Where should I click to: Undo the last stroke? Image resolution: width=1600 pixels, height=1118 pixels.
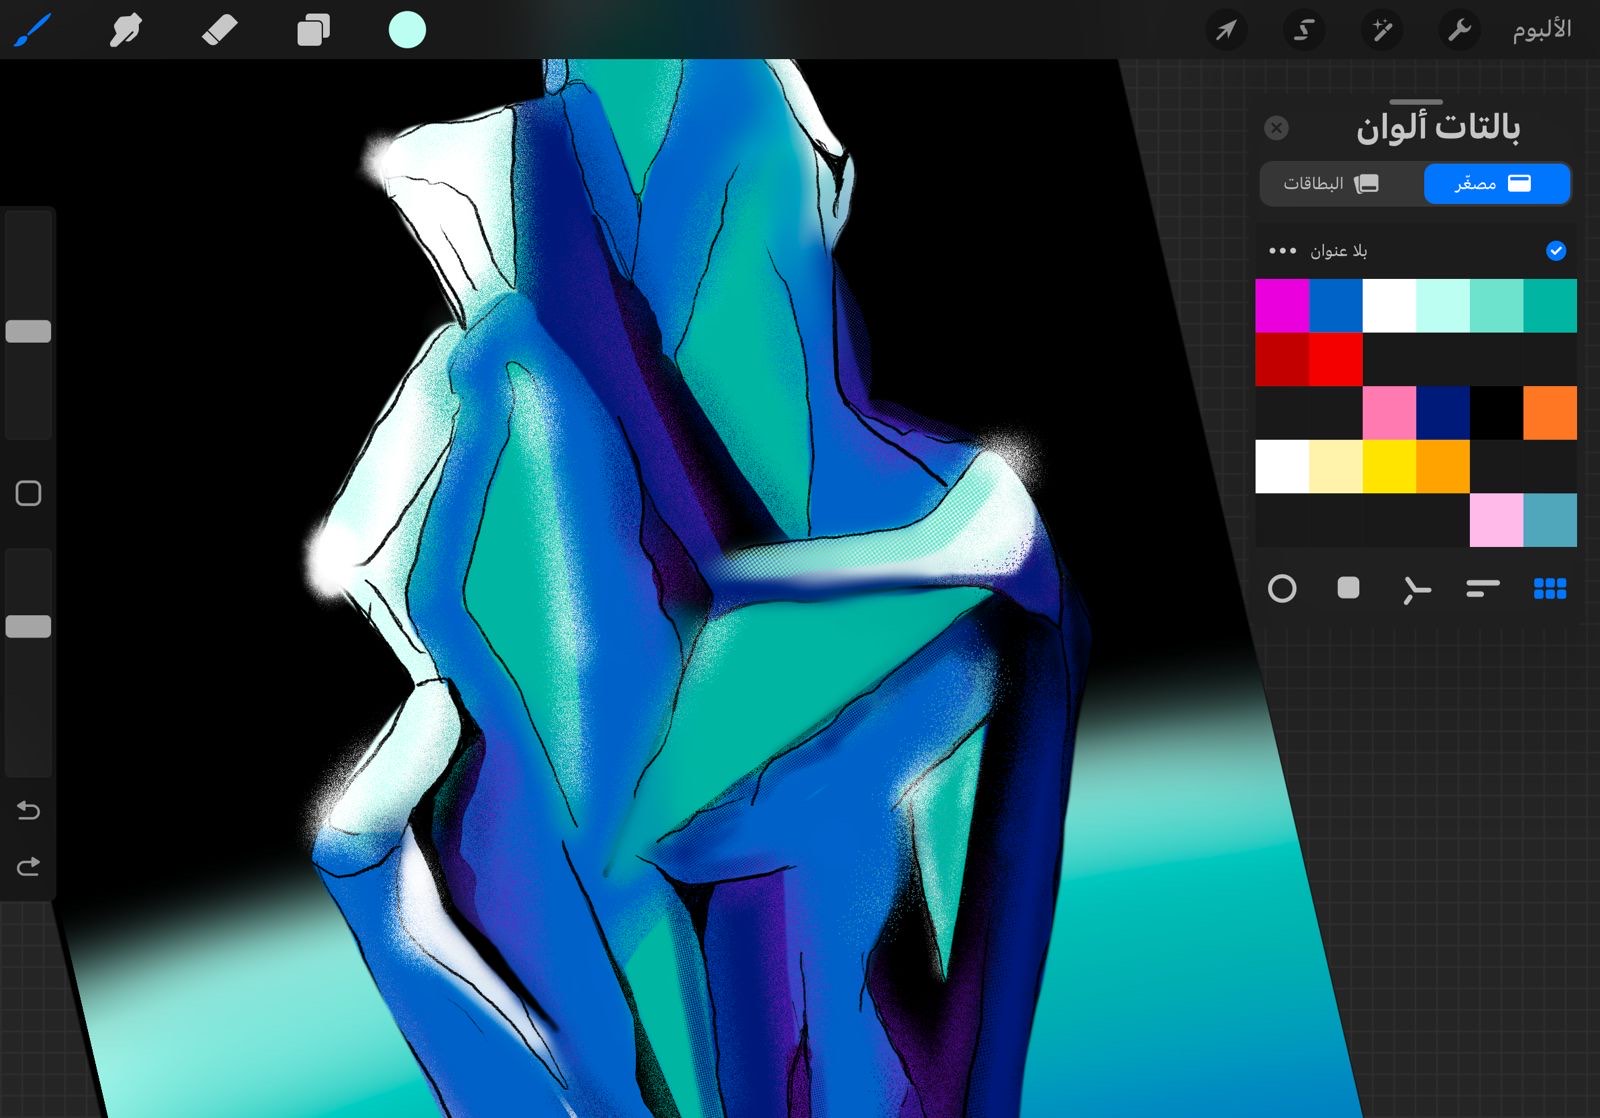[x=28, y=810]
